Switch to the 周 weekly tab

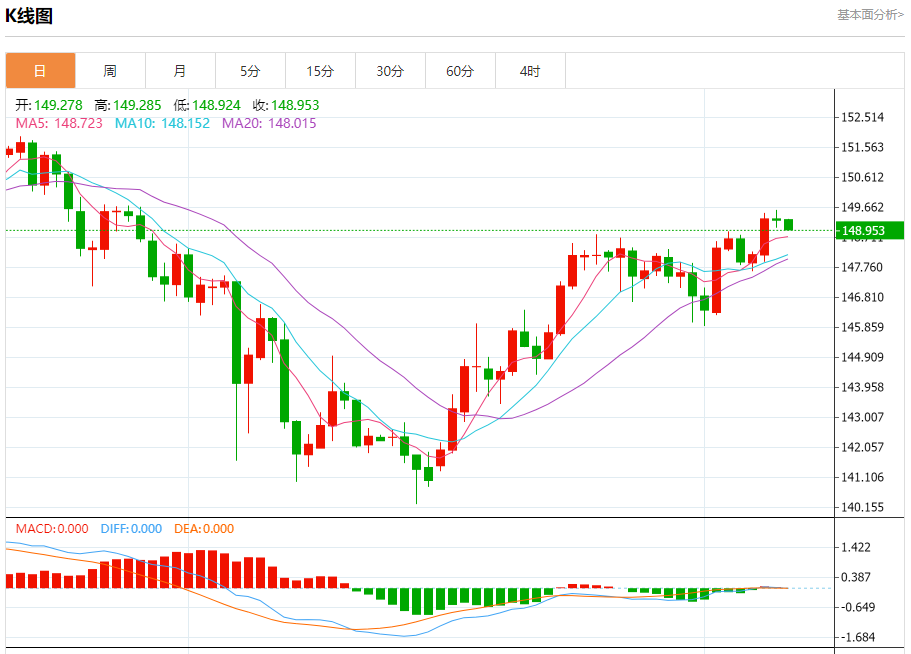point(110,71)
